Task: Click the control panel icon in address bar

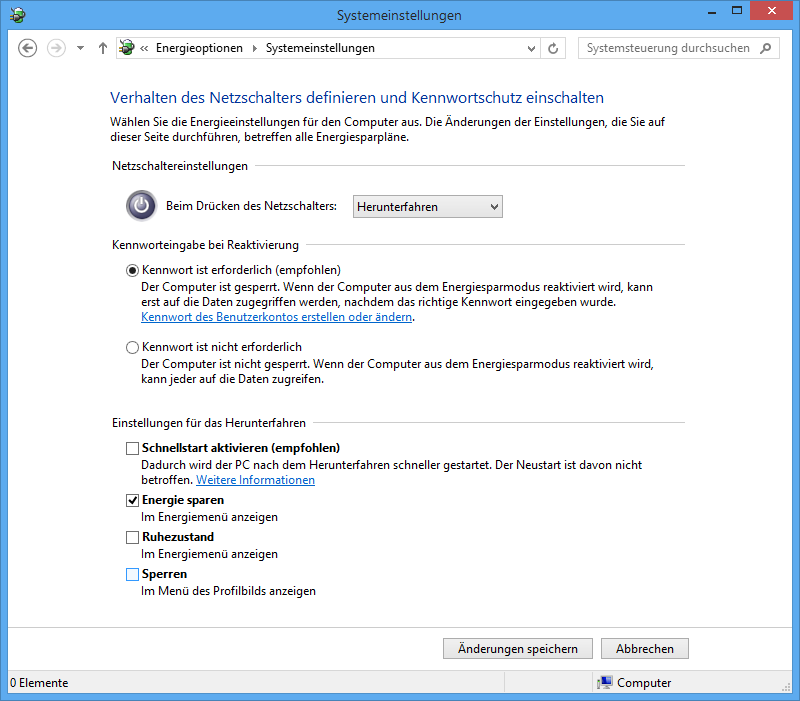Action: [128, 48]
